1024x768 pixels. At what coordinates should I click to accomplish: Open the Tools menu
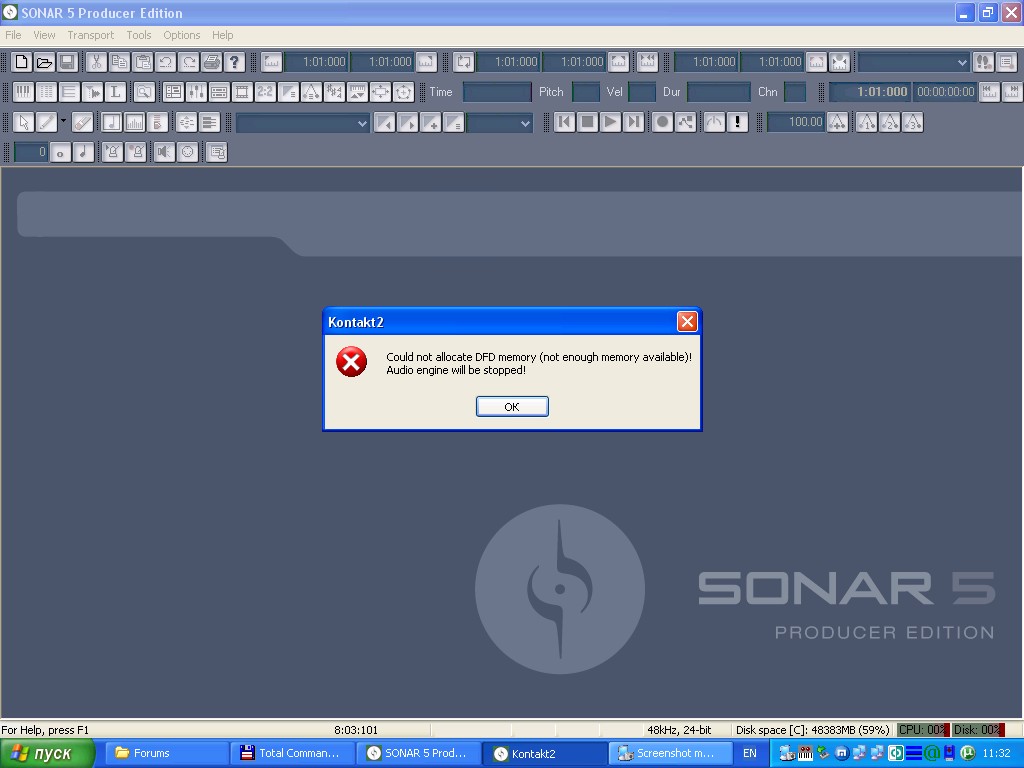tap(138, 35)
